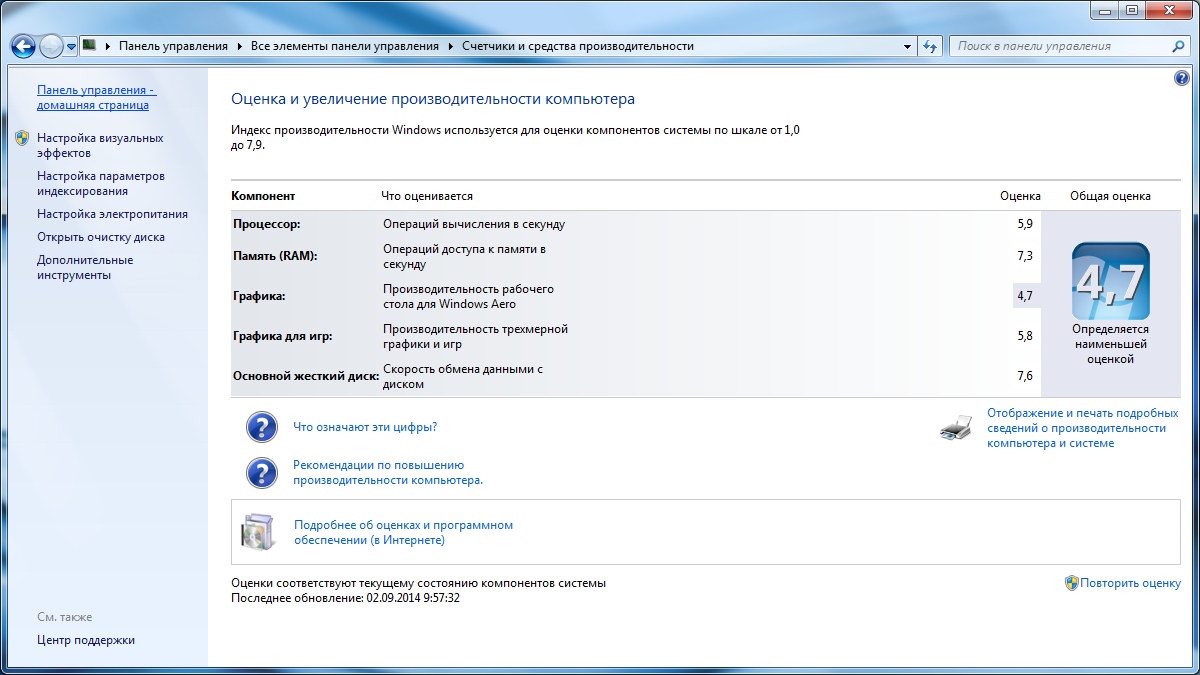Screen dimensions: 1200x675
Task: Click the 'Графика:' row label
Action: (259, 296)
